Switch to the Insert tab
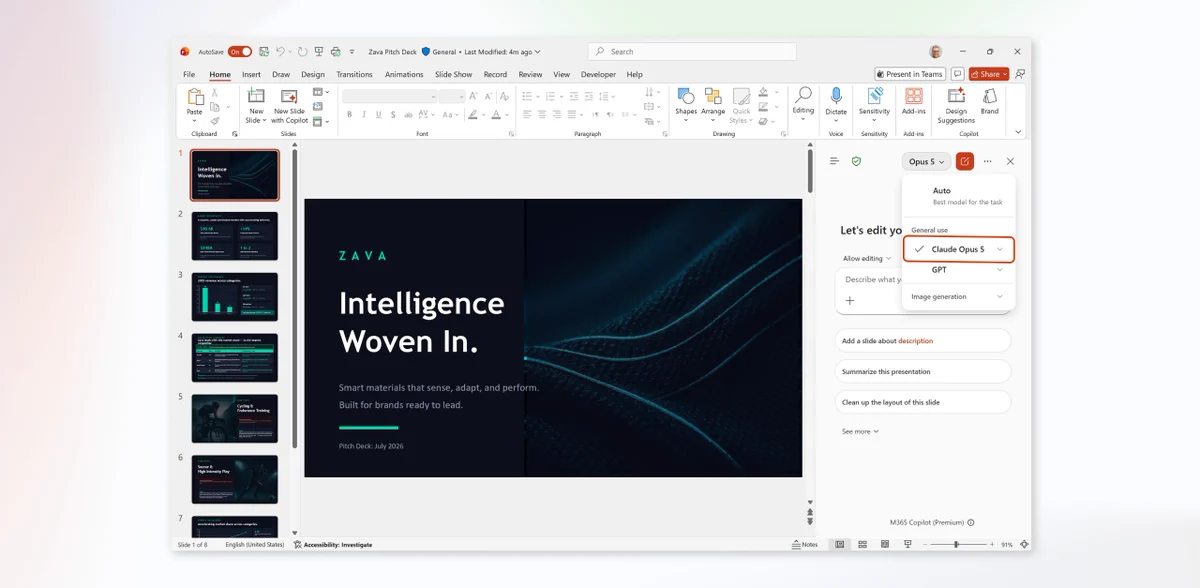This screenshot has width=1200, height=588. coord(251,74)
